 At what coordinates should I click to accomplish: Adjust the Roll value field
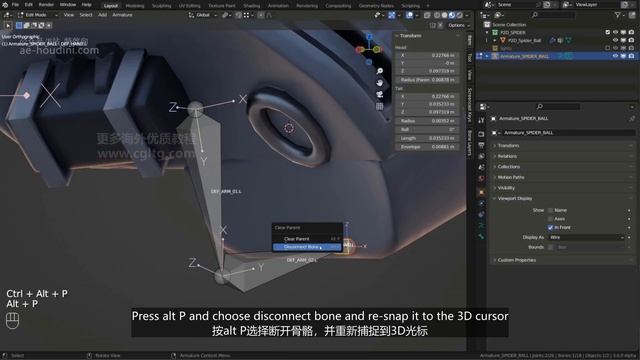pyautogui.click(x=426, y=129)
